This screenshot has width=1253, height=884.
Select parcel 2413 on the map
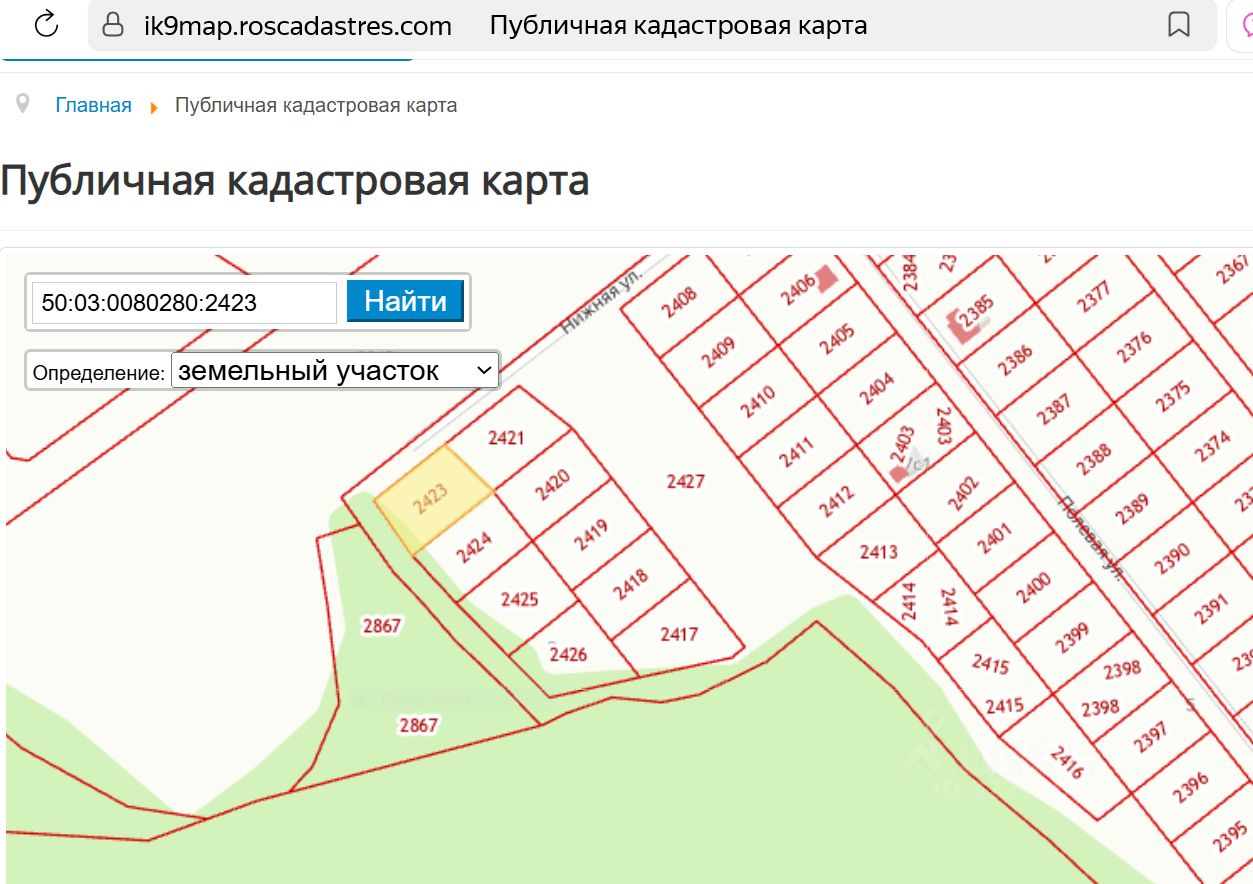pyautogui.click(x=878, y=551)
